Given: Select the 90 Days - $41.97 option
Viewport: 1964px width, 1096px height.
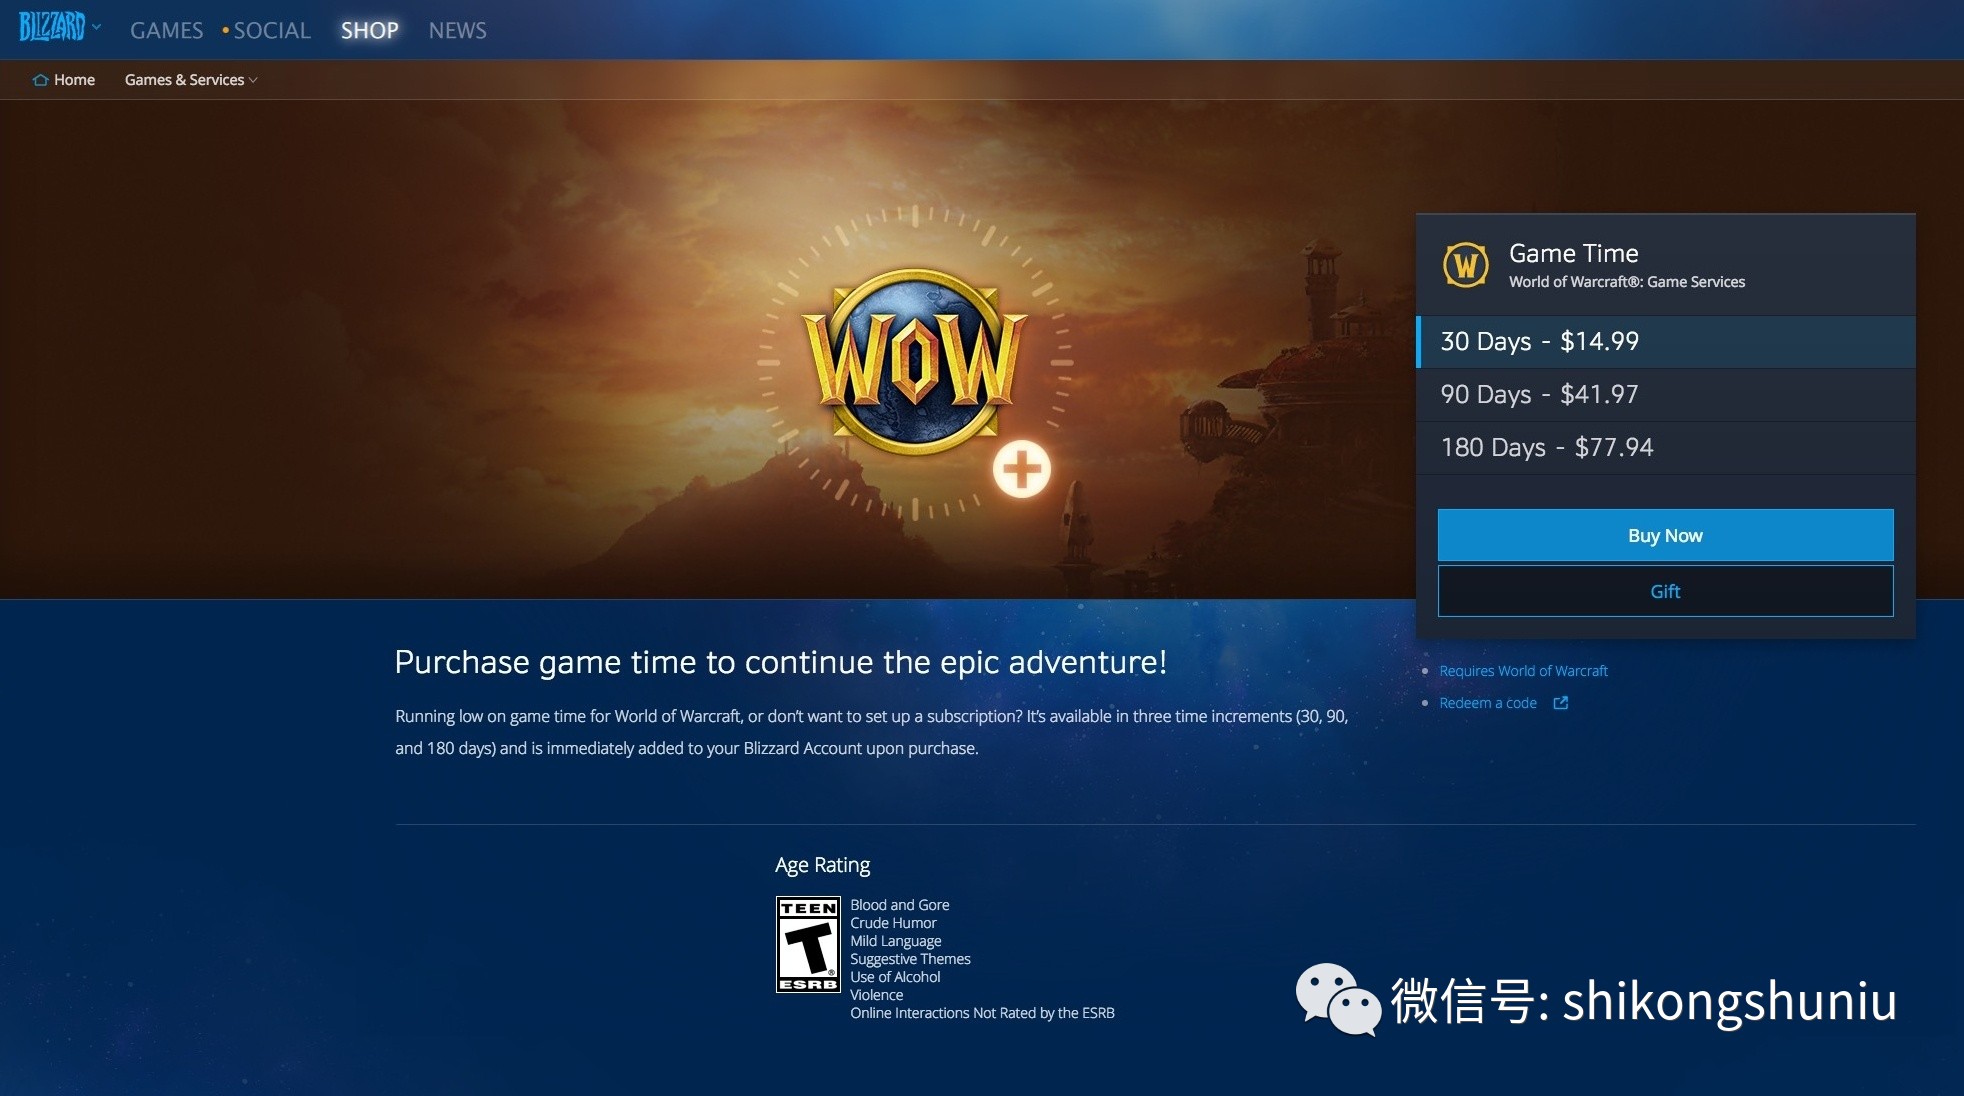Looking at the screenshot, I should [1666, 395].
